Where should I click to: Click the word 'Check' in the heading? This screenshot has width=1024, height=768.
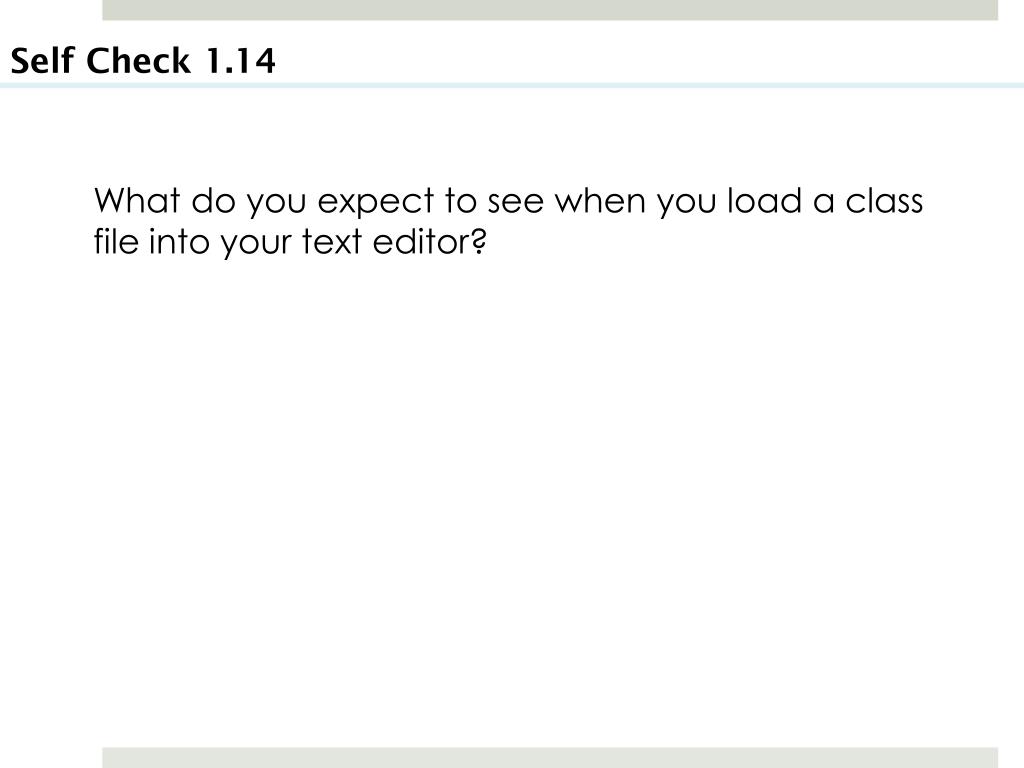click(138, 61)
